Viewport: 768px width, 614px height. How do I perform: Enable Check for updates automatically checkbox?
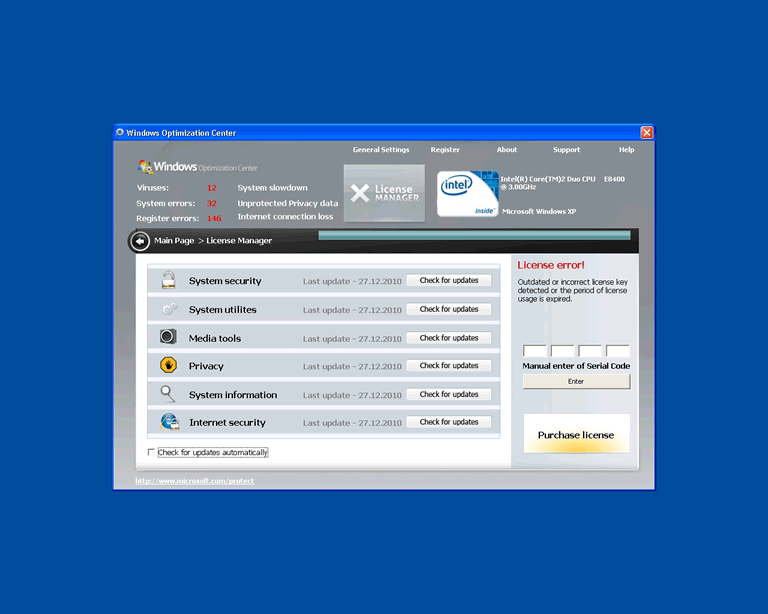[x=152, y=453]
